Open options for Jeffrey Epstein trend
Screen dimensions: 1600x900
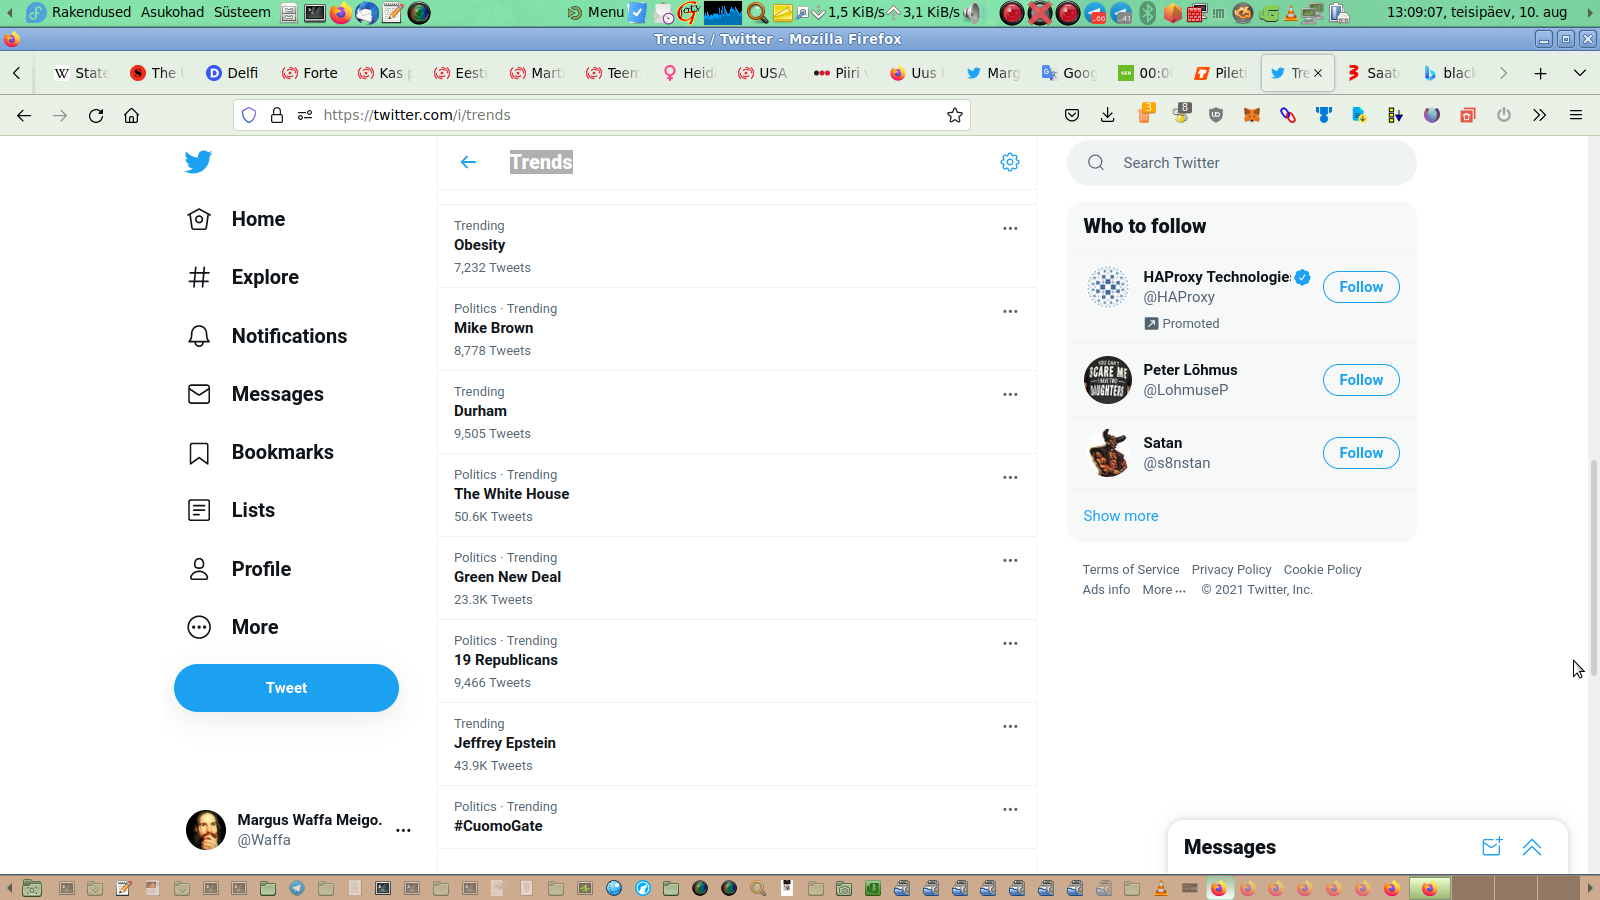(1010, 726)
